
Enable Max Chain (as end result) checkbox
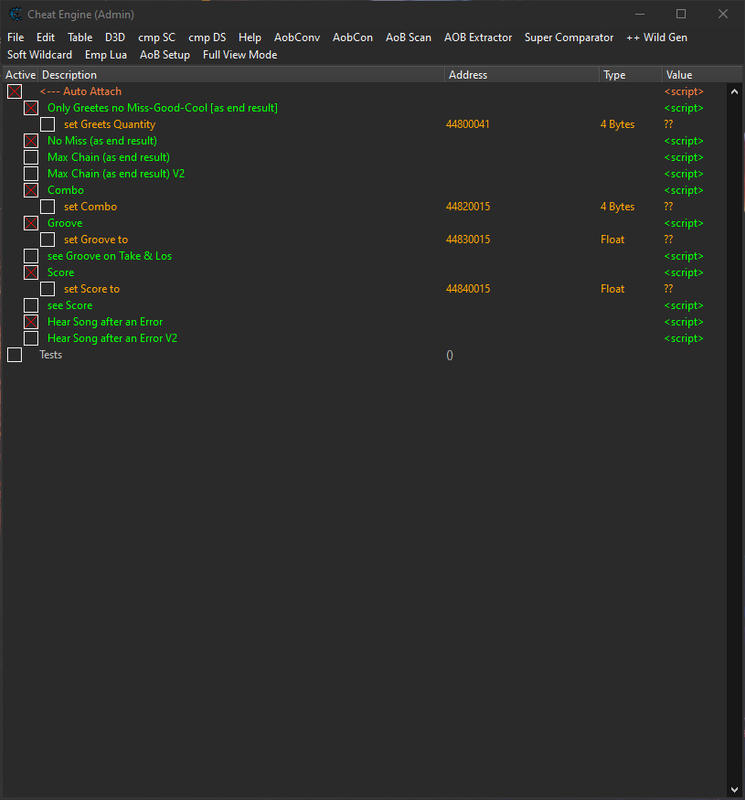pos(31,157)
